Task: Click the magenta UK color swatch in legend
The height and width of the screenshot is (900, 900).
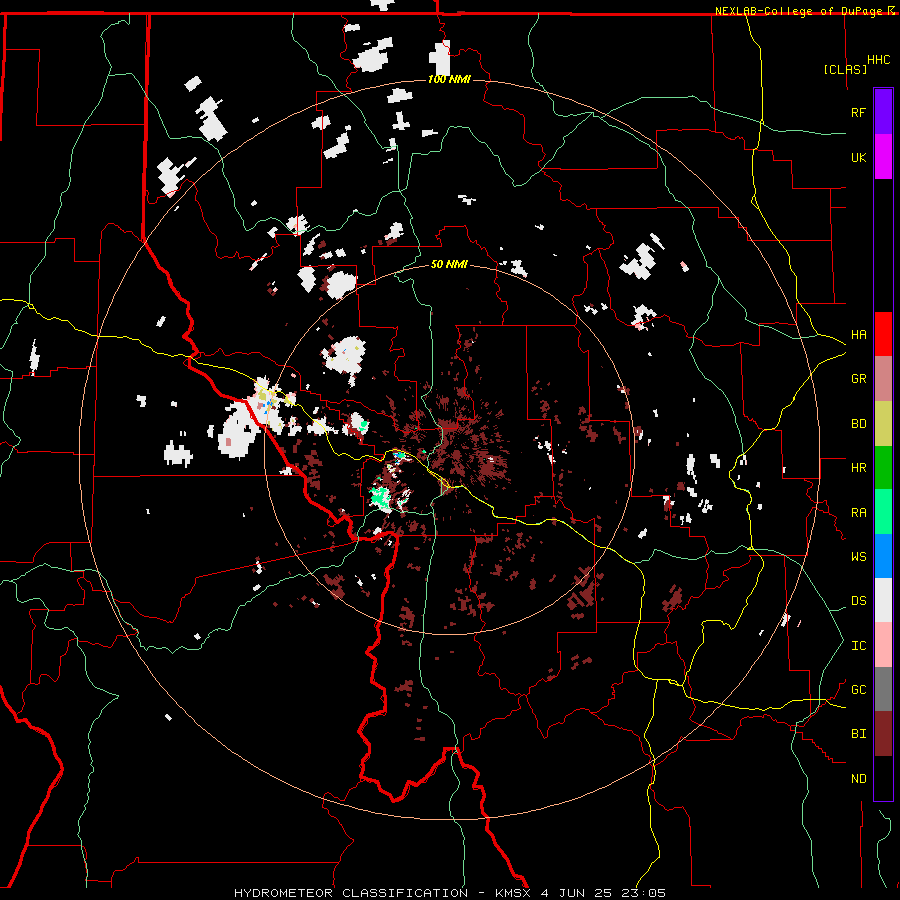Action: pyautogui.click(x=883, y=157)
